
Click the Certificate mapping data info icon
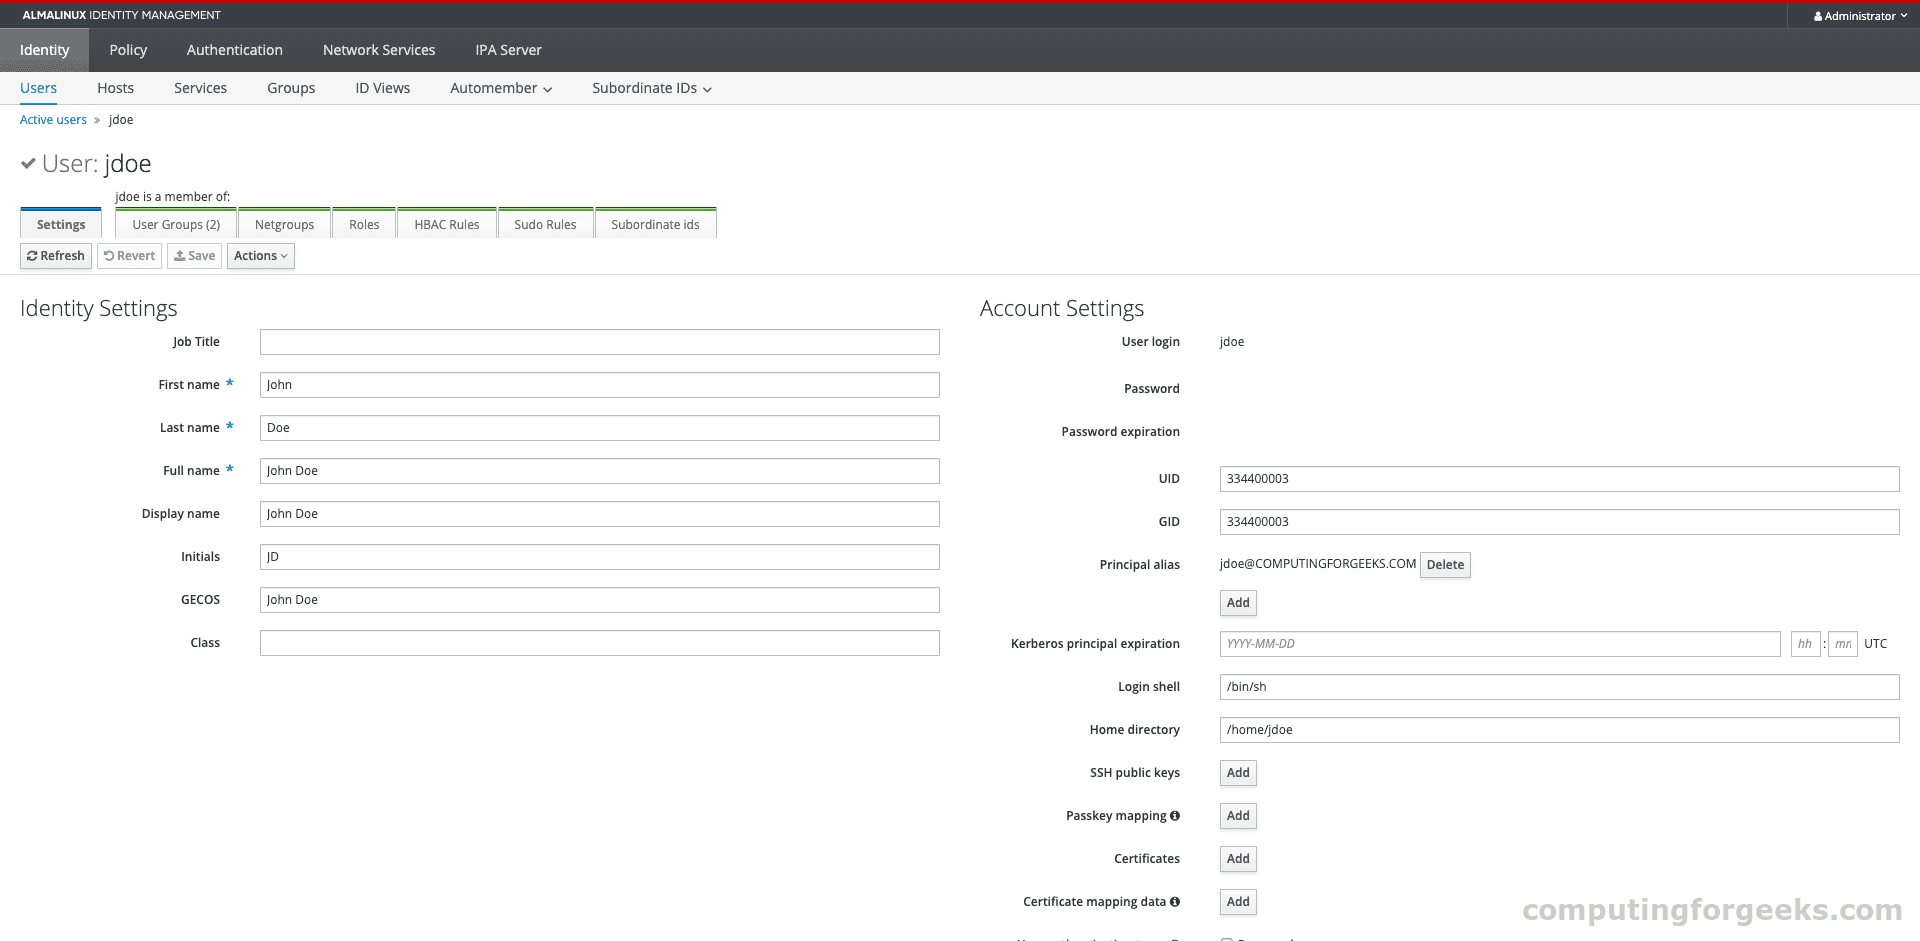click(x=1176, y=901)
